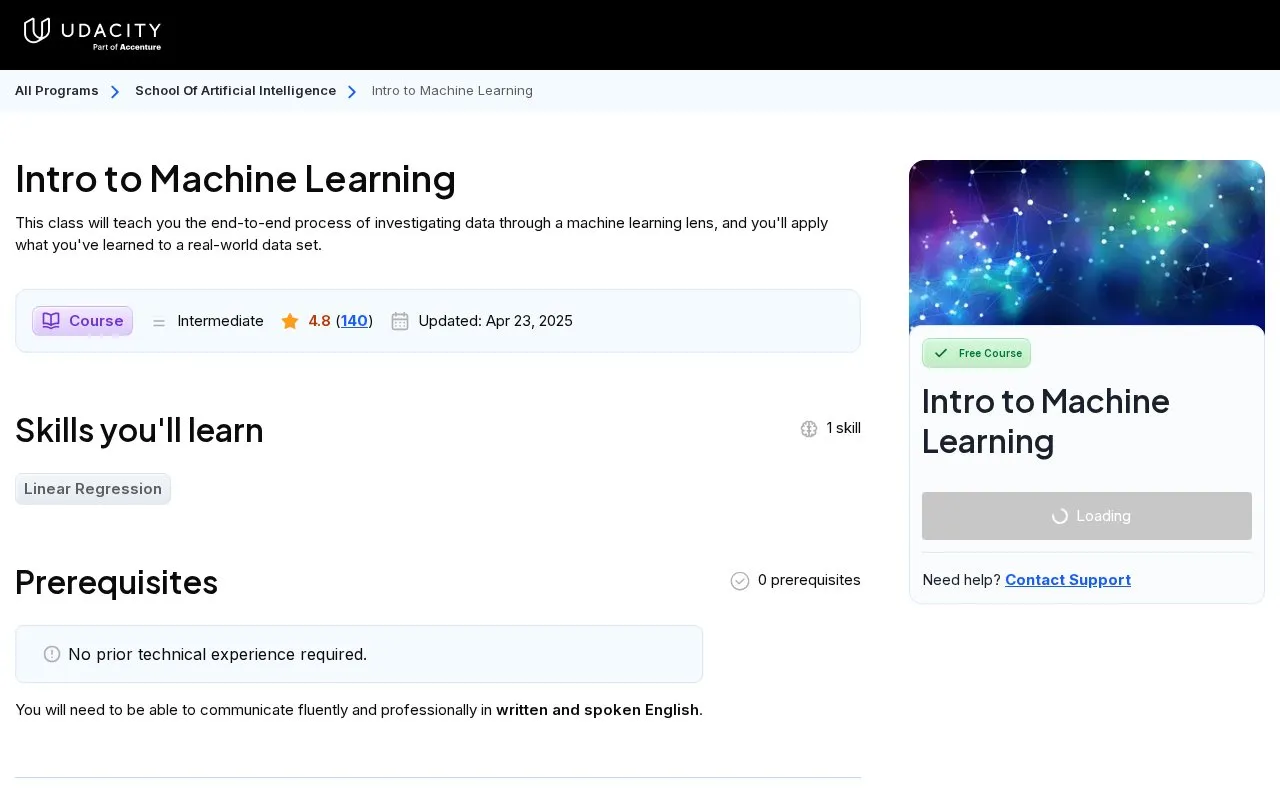
Task: Click the Intro to Machine Learning main page heading
Action: click(236, 179)
